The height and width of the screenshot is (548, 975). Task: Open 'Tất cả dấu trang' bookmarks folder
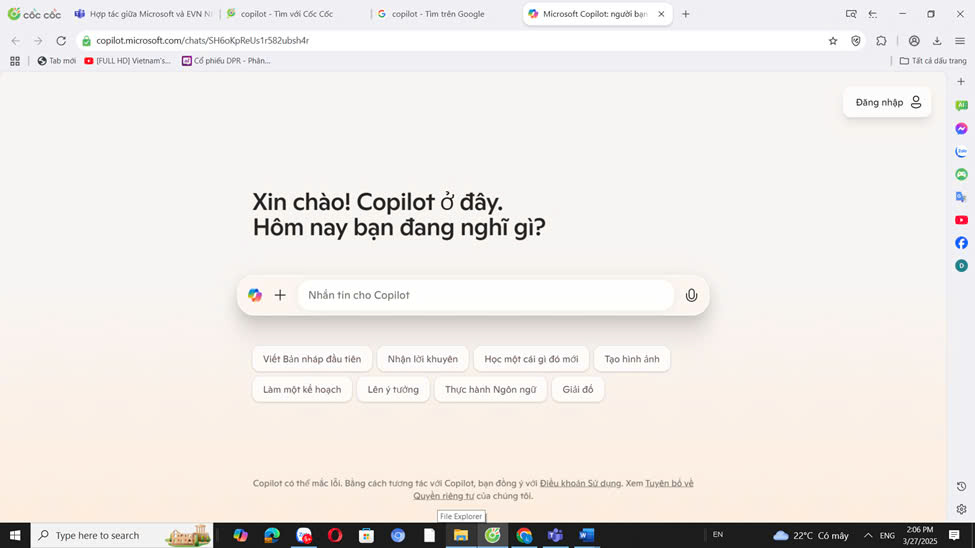933,61
